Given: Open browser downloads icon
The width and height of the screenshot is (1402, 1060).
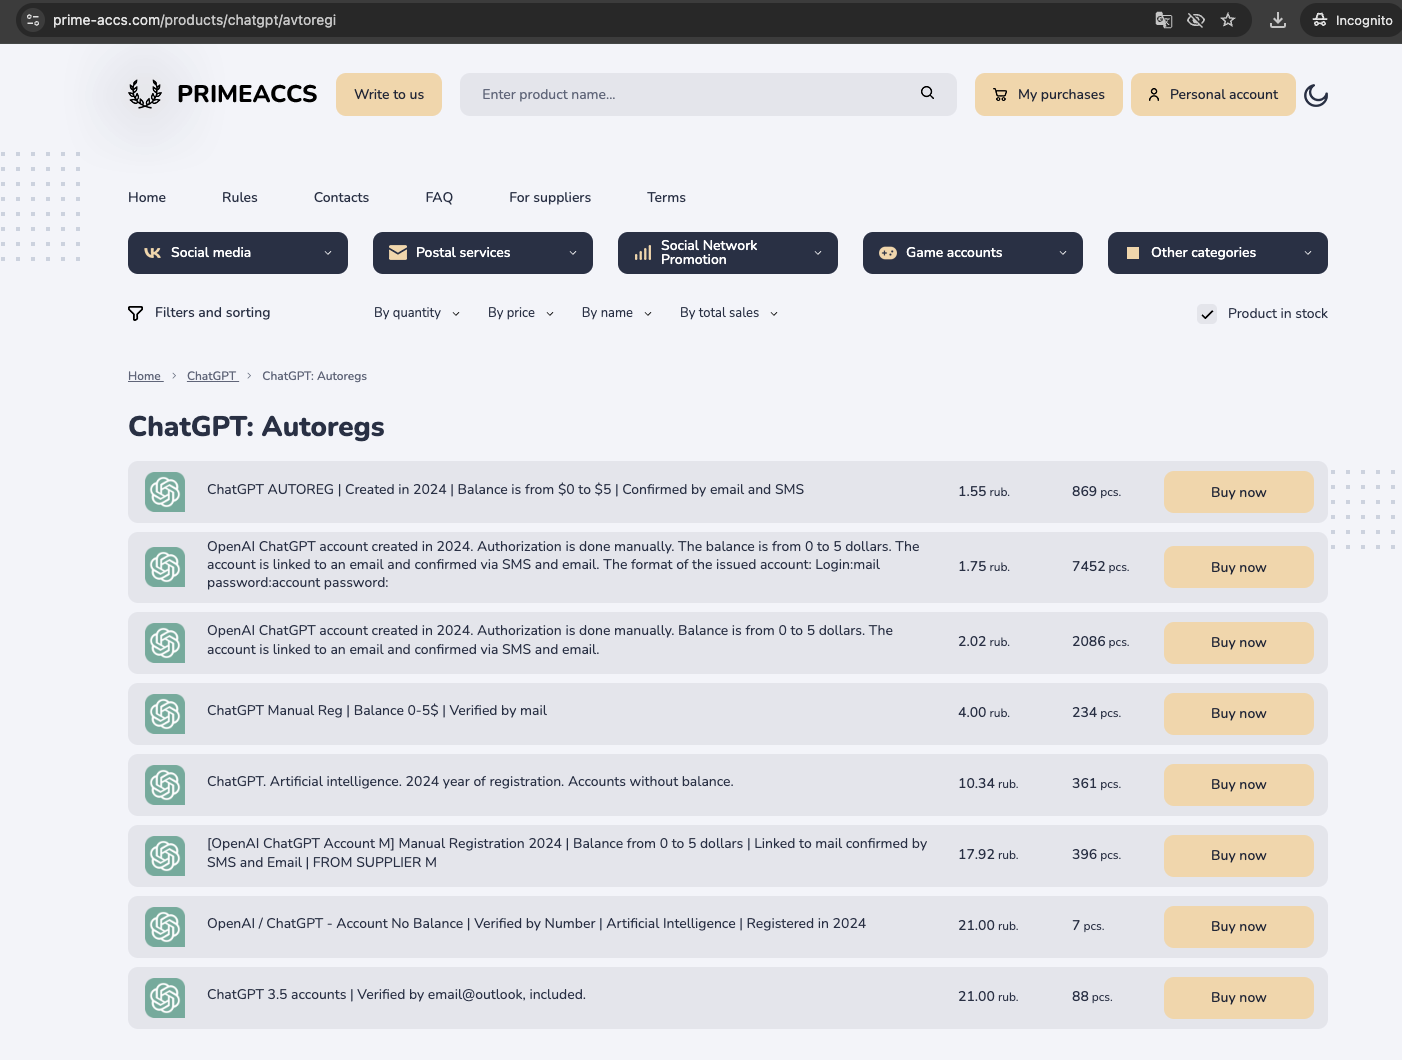Looking at the screenshot, I should 1277,20.
